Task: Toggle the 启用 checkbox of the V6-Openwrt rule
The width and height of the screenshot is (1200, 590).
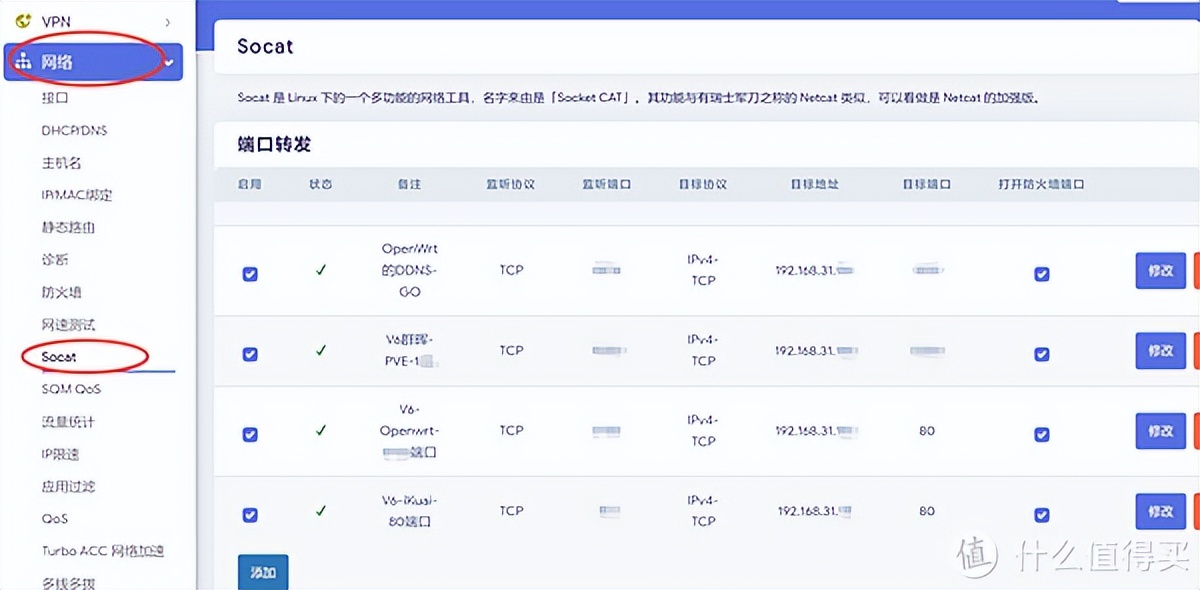Action: click(x=250, y=431)
